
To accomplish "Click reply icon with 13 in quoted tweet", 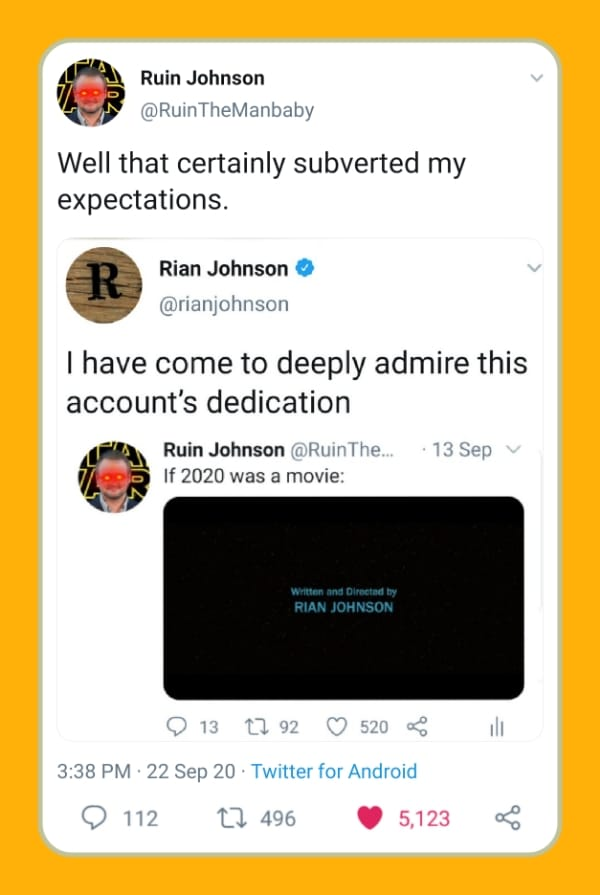I will [176, 727].
